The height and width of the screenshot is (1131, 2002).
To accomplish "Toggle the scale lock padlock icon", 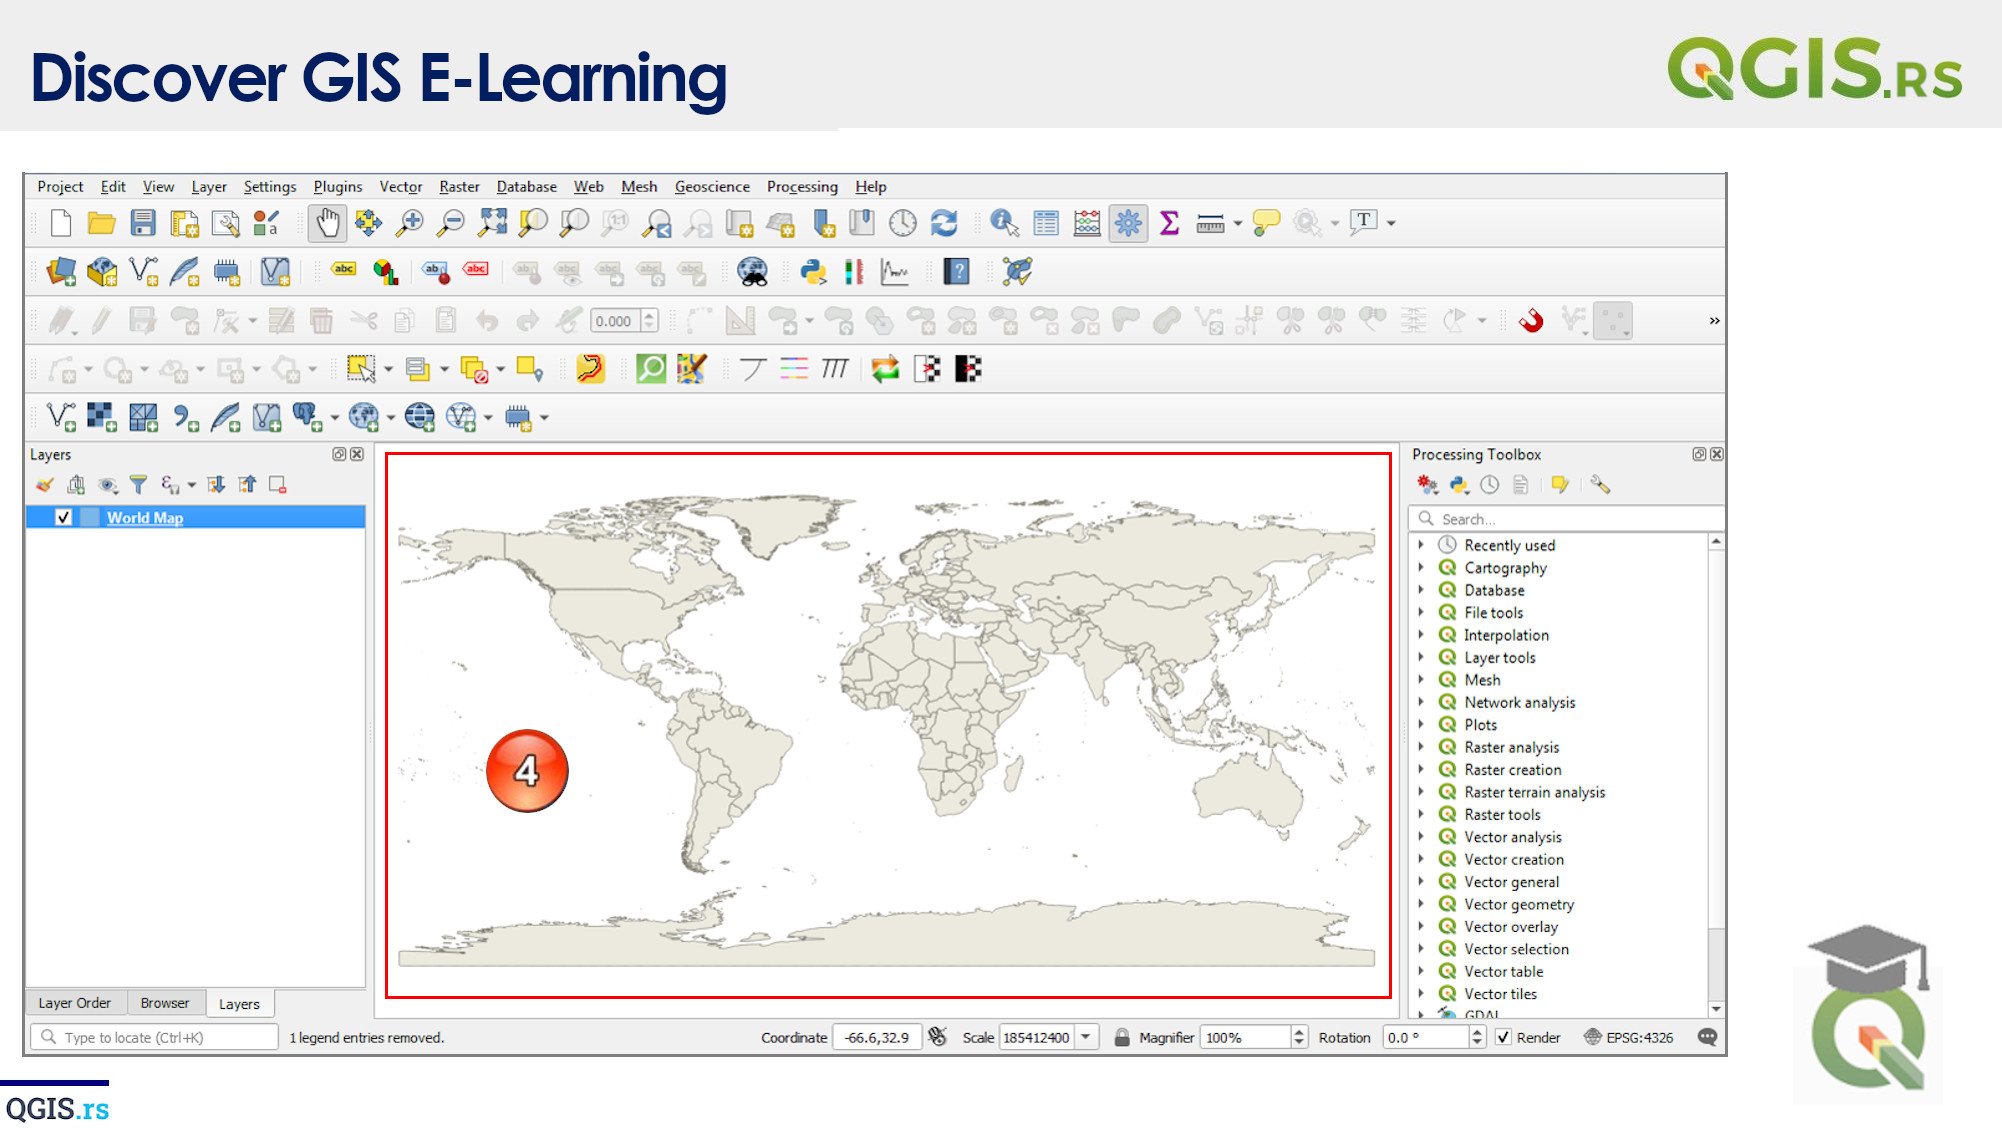I will pyautogui.click(x=1121, y=1037).
